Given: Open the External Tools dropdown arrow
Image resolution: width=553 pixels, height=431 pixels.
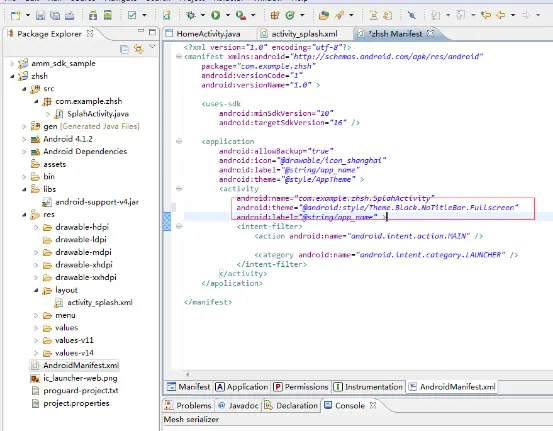Looking at the screenshot, I should click(253, 15).
